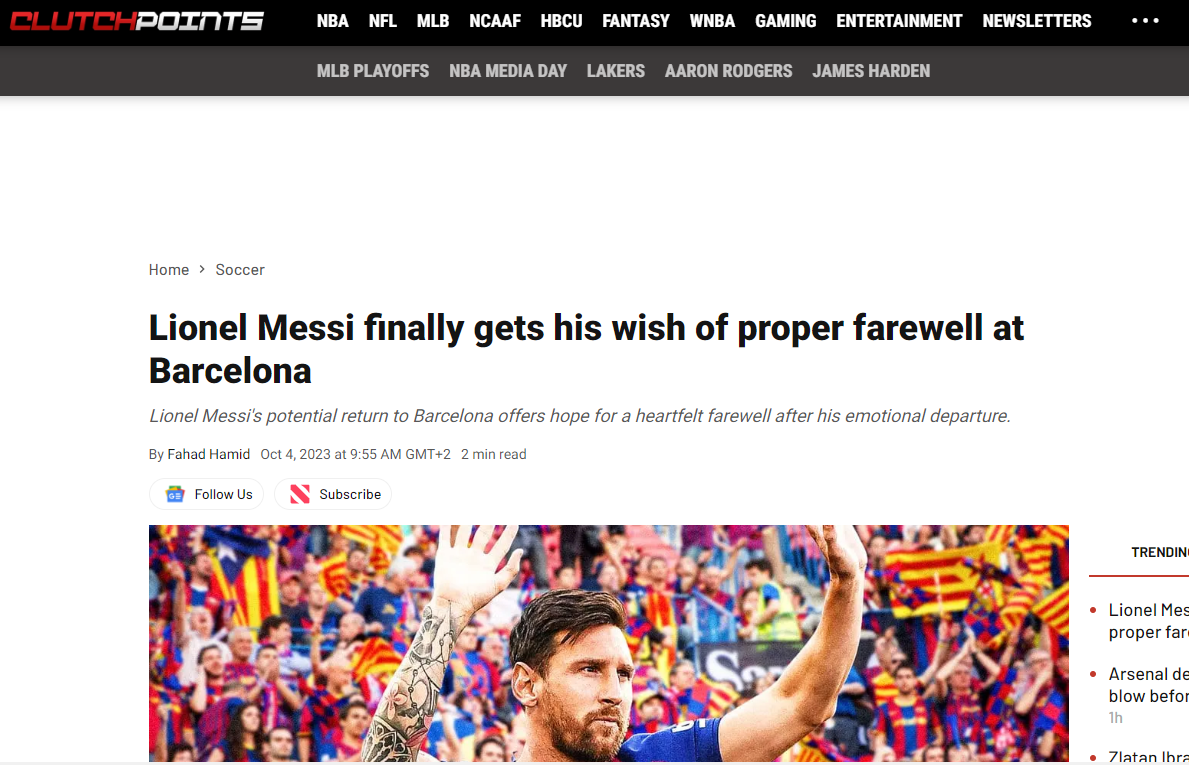The image size is (1189, 765).
Task: Open the NBA Media Day topic
Action: tap(508, 71)
